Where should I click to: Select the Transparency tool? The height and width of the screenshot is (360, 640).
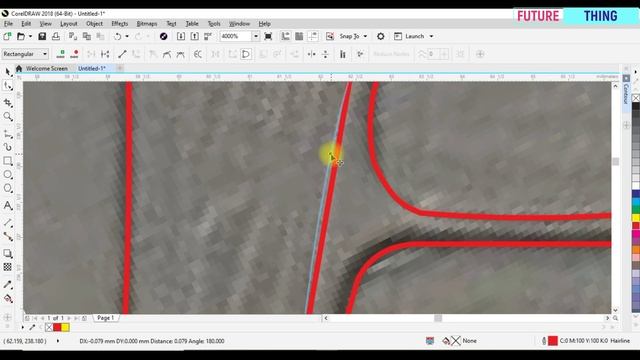7,267
